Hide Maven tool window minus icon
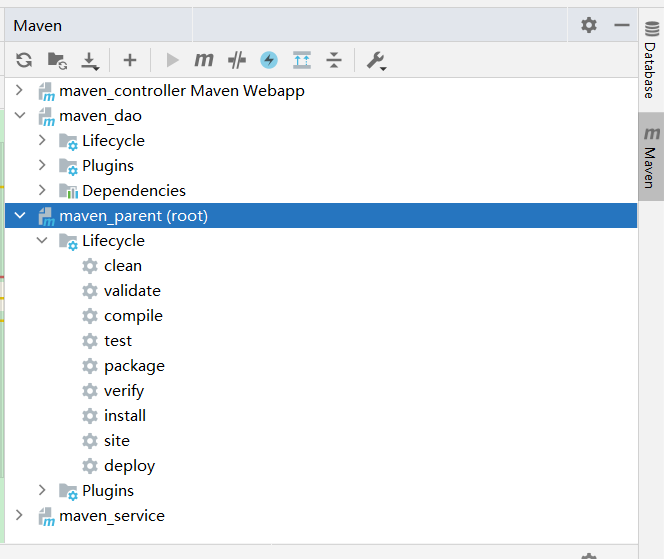664x559 pixels. click(622, 25)
